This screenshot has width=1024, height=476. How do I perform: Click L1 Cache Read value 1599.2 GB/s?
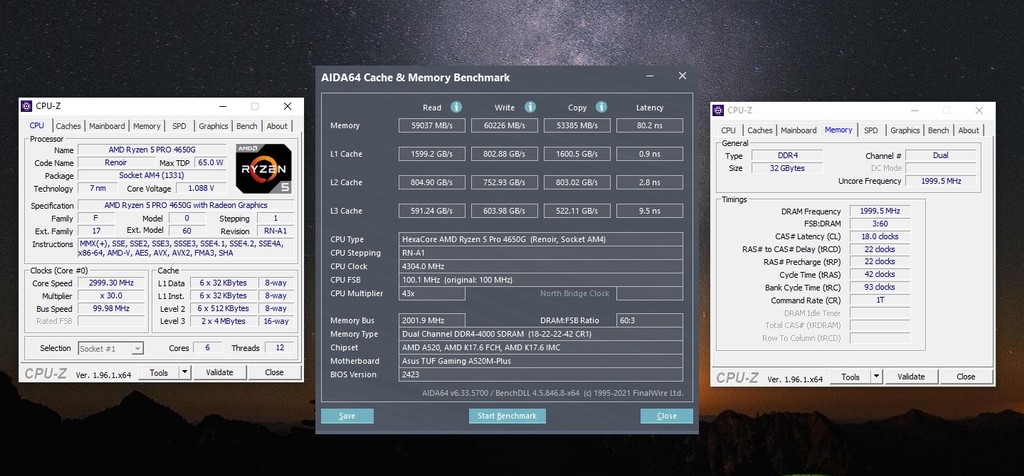pyautogui.click(x=432, y=154)
